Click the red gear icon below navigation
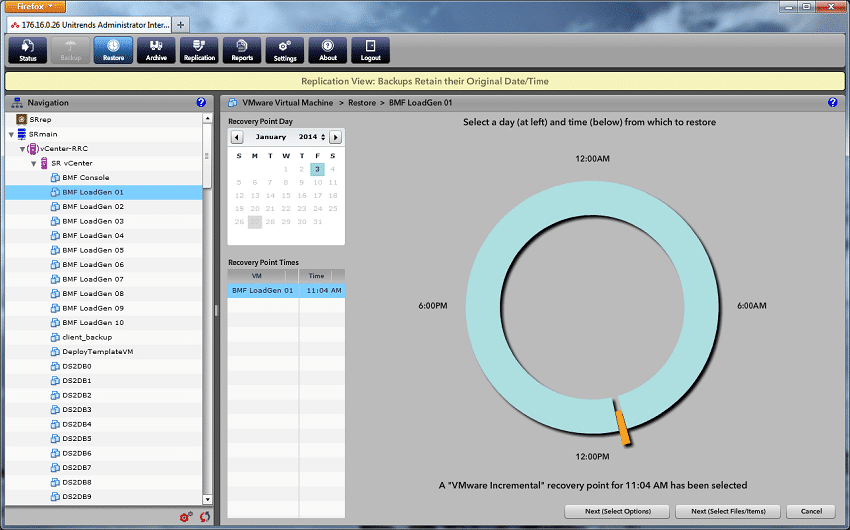850x530 pixels. 186,517
